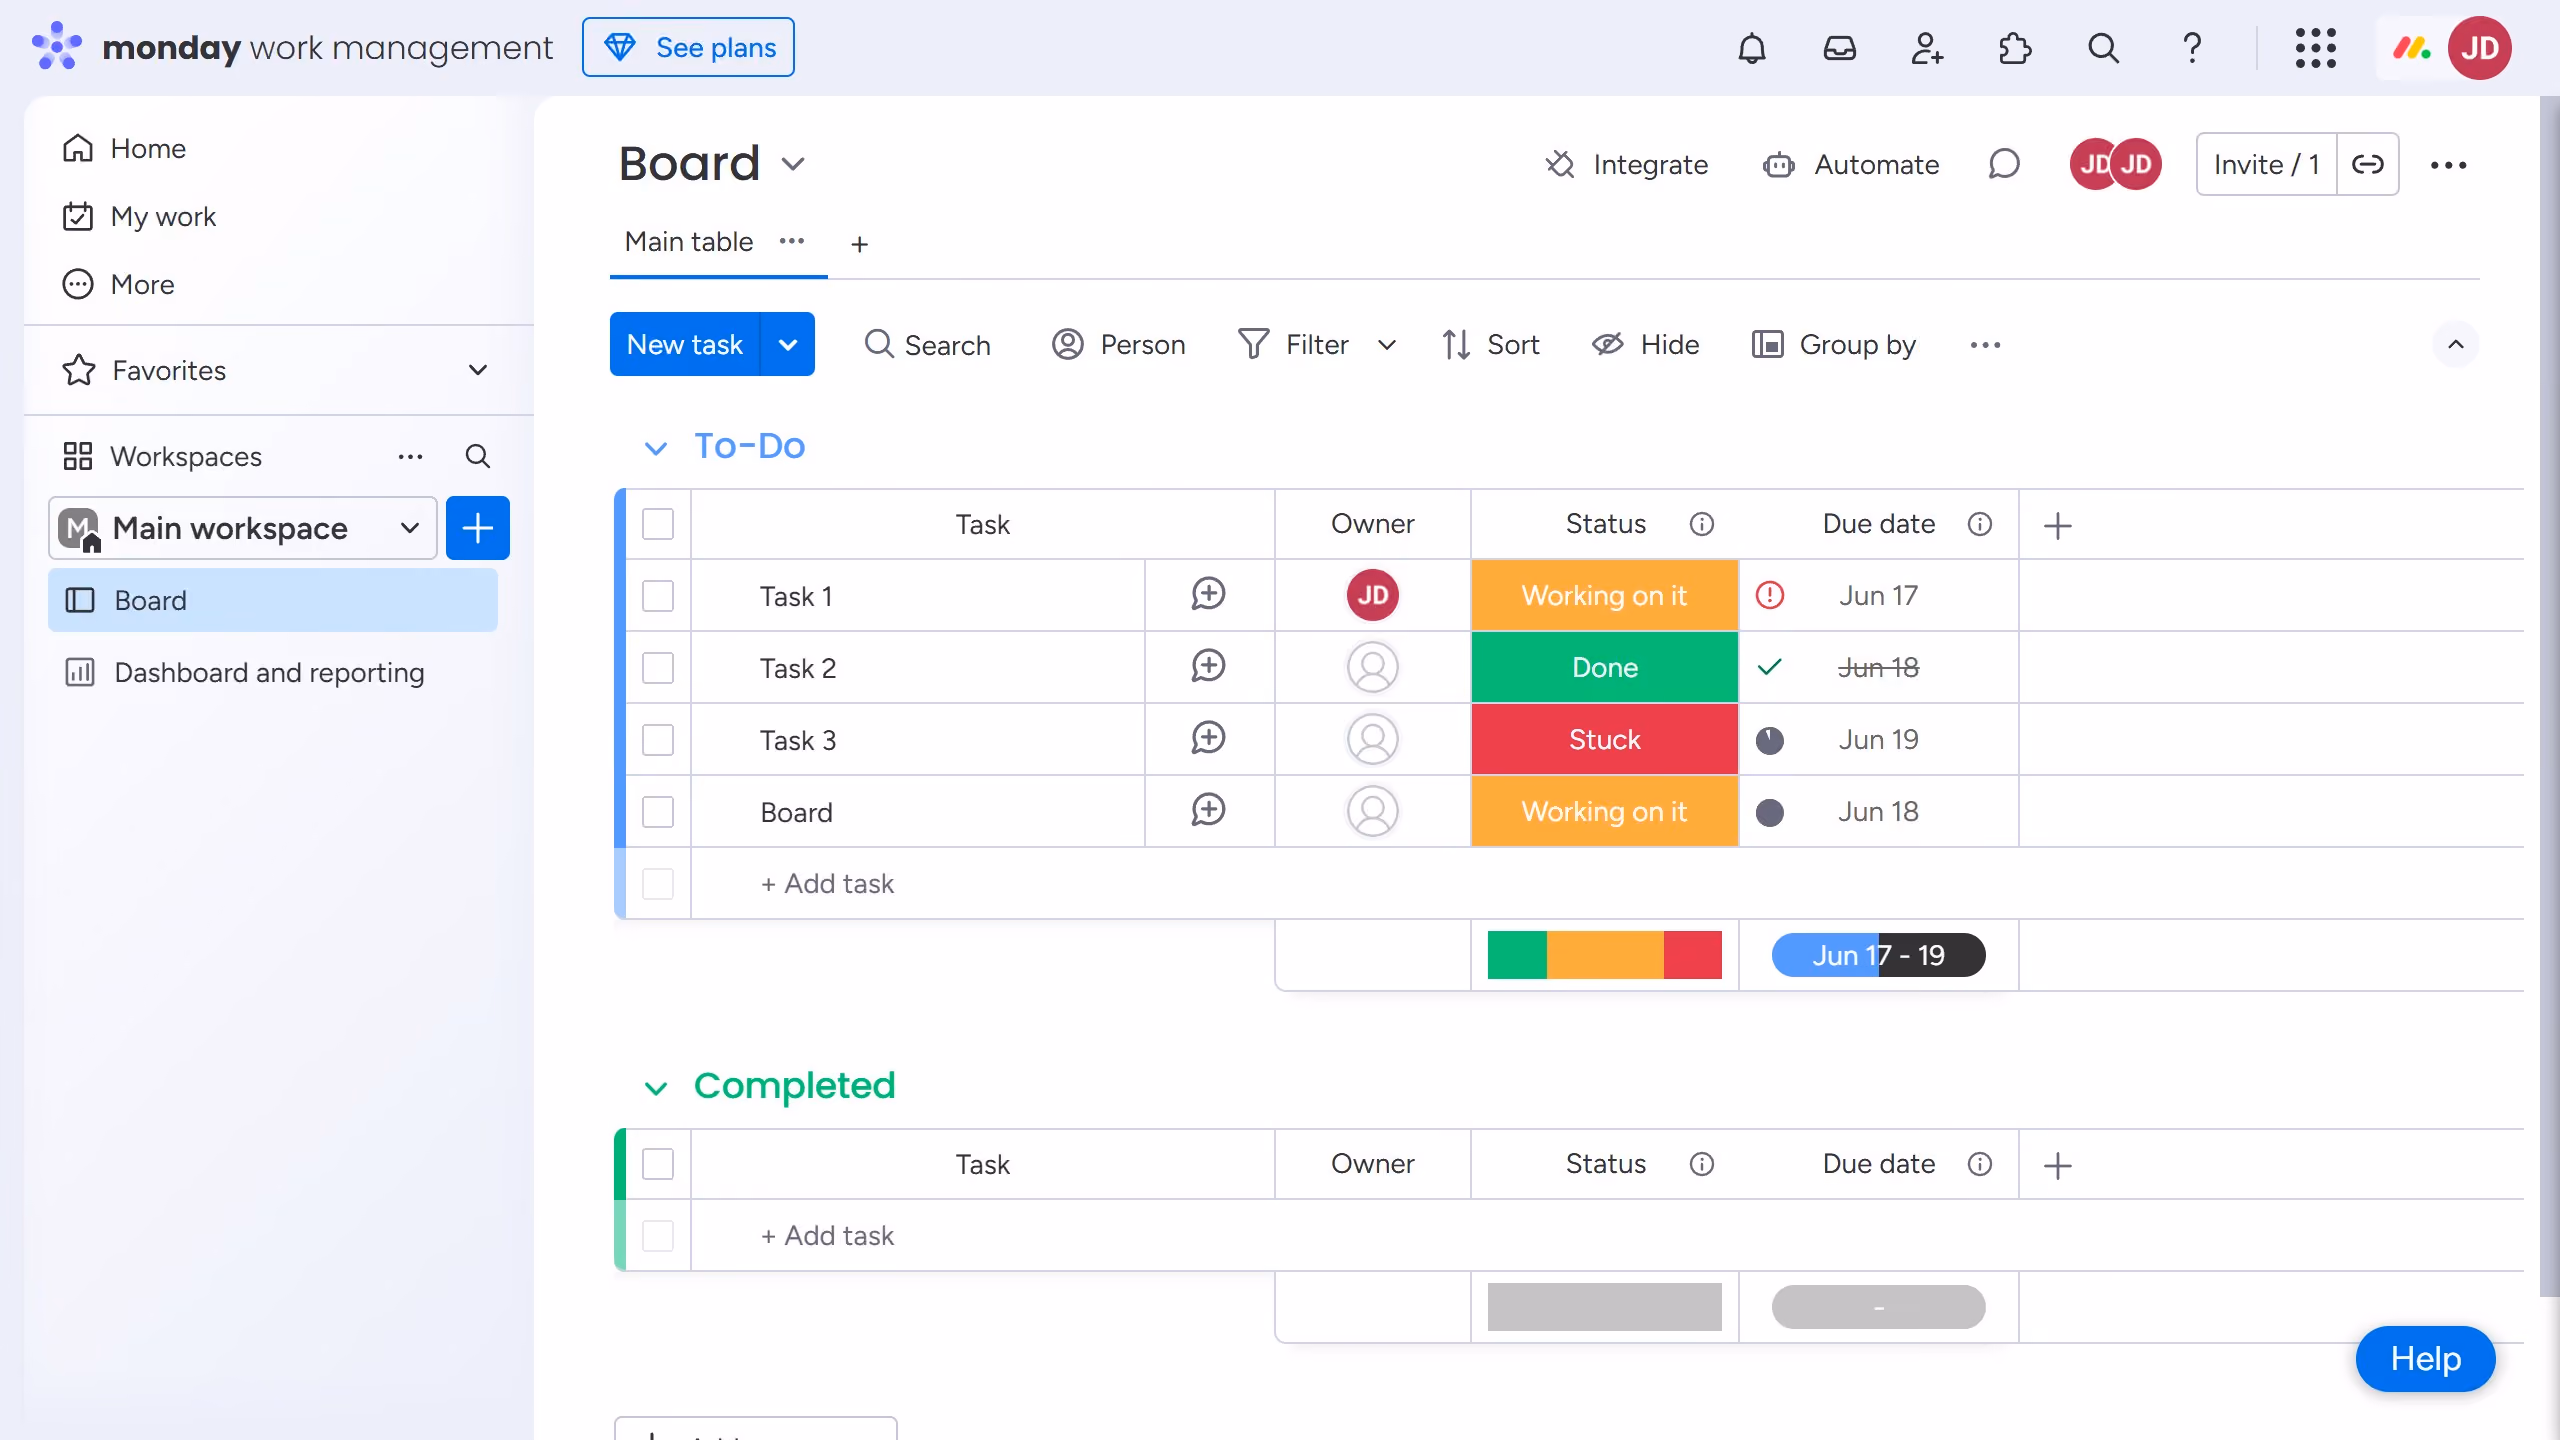Expand the Favorites section

pyautogui.click(x=478, y=370)
